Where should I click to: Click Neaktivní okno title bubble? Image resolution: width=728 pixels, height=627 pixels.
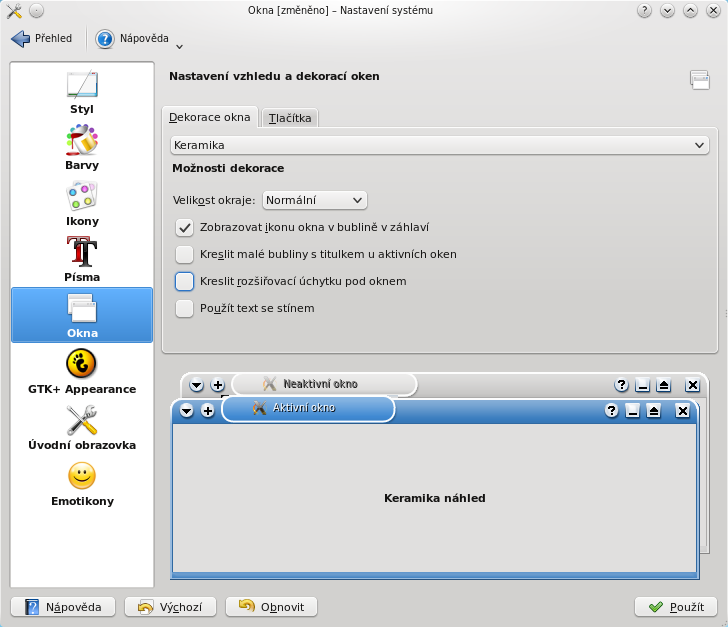point(324,384)
